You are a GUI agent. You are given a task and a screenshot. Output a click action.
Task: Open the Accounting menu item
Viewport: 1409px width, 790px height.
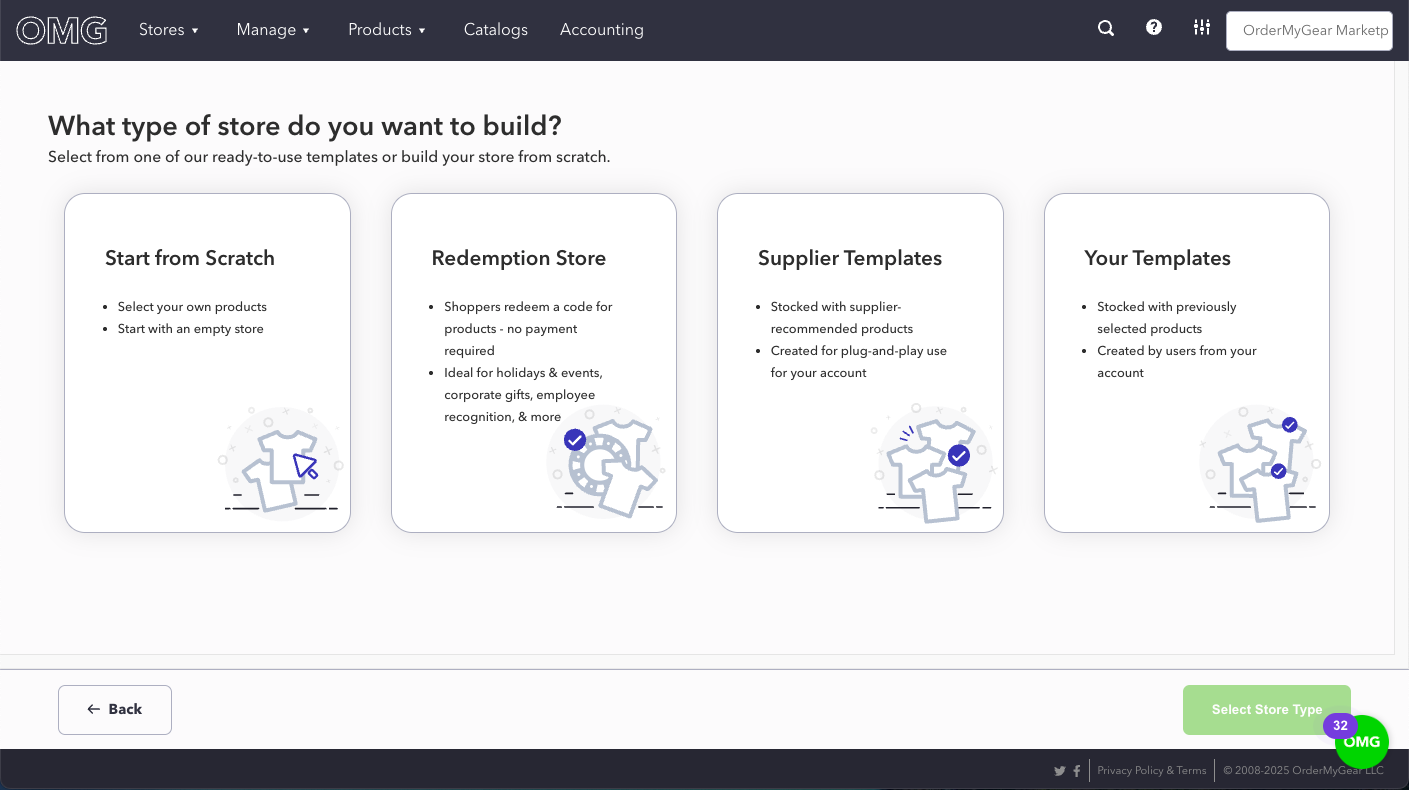[x=602, y=30]
